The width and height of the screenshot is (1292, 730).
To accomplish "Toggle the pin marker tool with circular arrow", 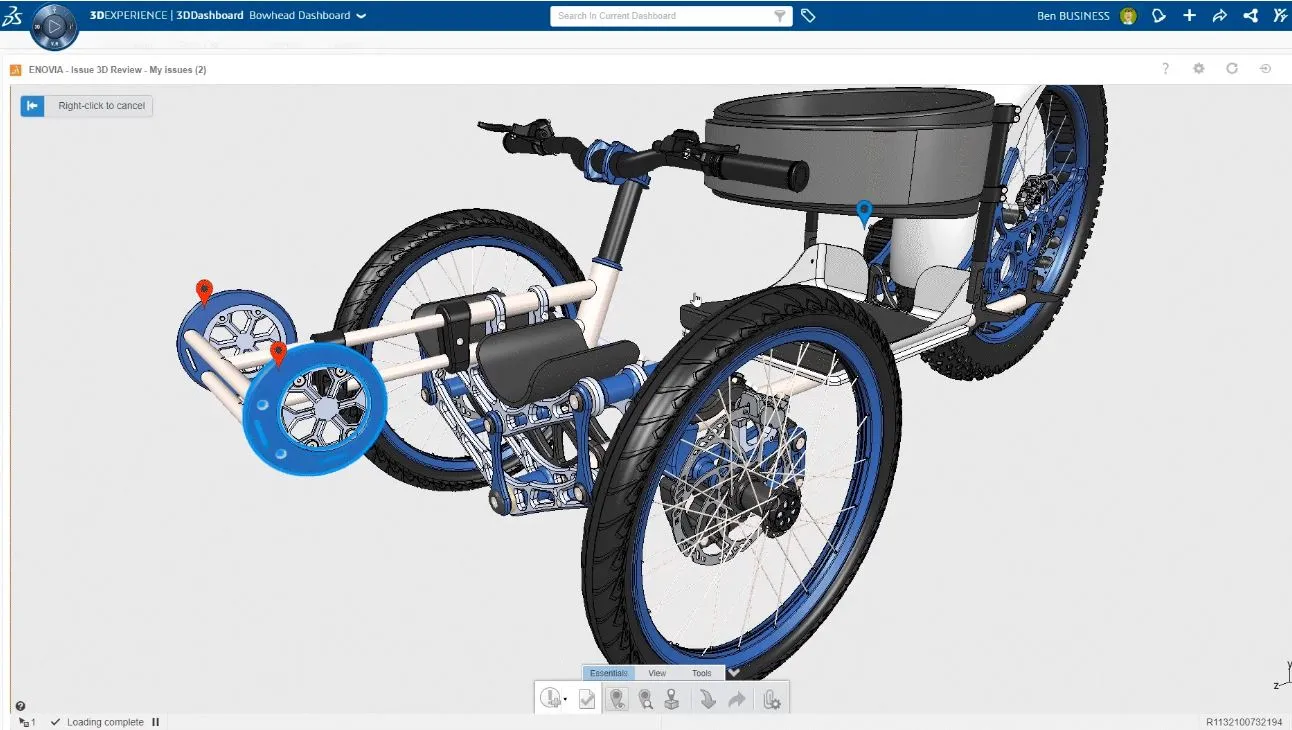I will click(618, 700).
